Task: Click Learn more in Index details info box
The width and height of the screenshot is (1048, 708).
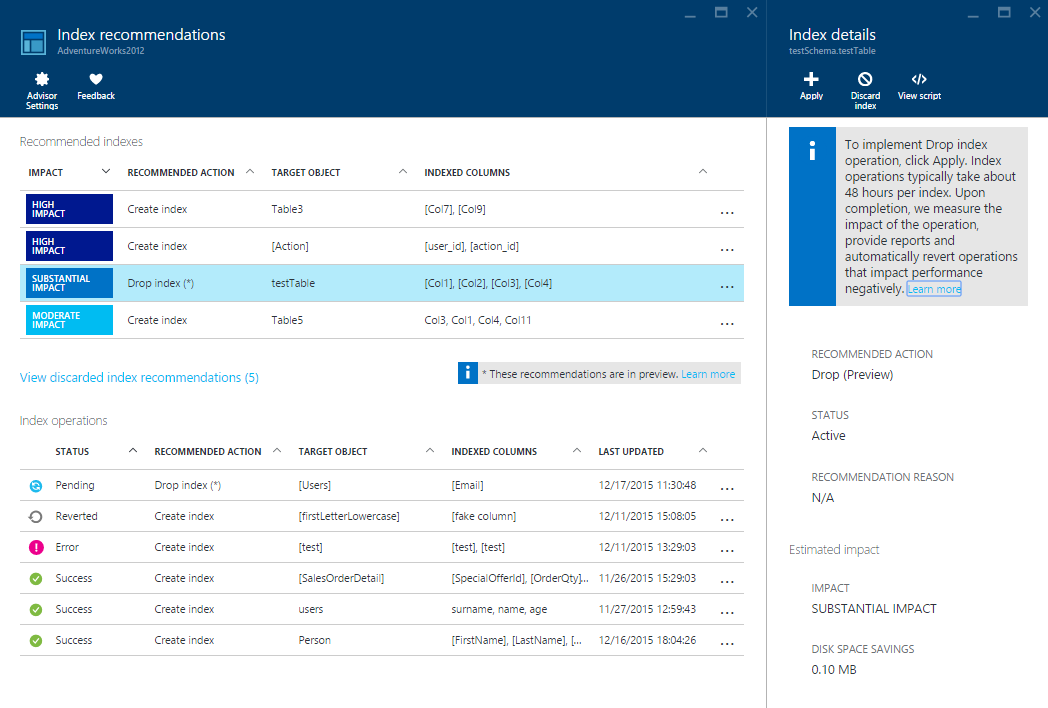Action: [x=933, y=289]
